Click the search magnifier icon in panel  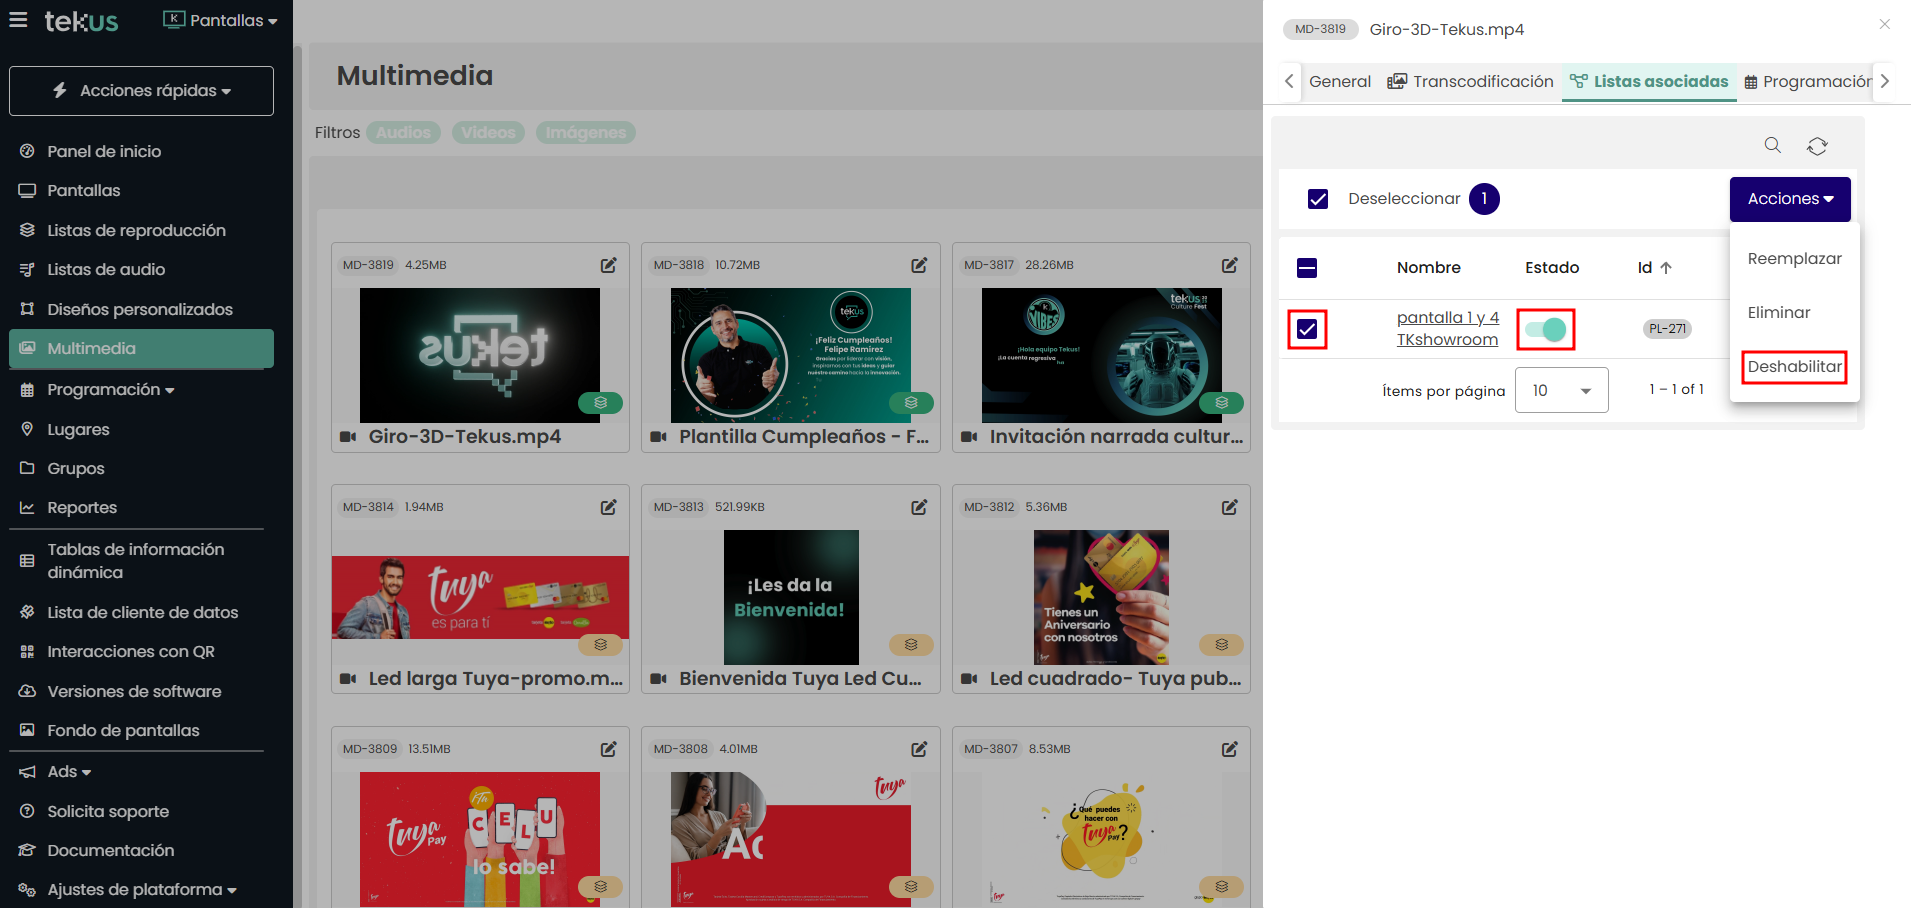(x=1772, y=146)
